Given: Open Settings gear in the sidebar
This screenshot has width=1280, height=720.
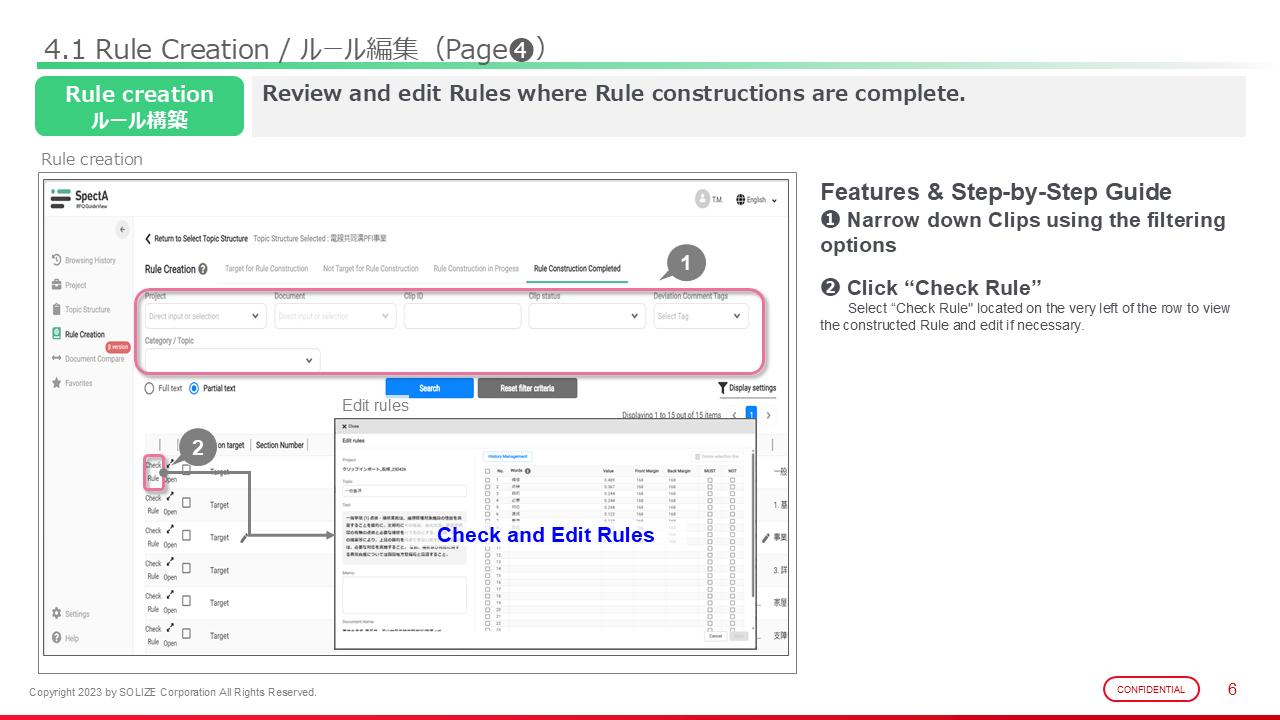Looking at the screenshot, I should point(57,614).
